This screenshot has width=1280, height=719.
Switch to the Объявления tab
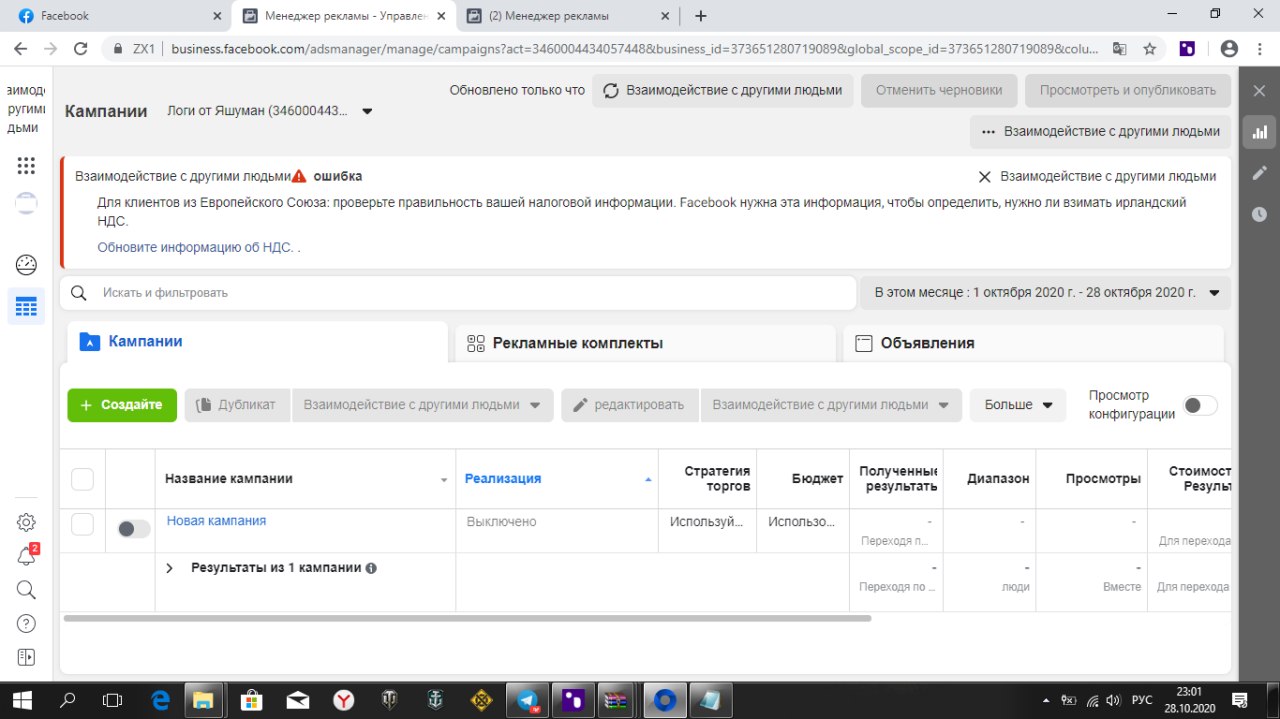[1033, 343]
